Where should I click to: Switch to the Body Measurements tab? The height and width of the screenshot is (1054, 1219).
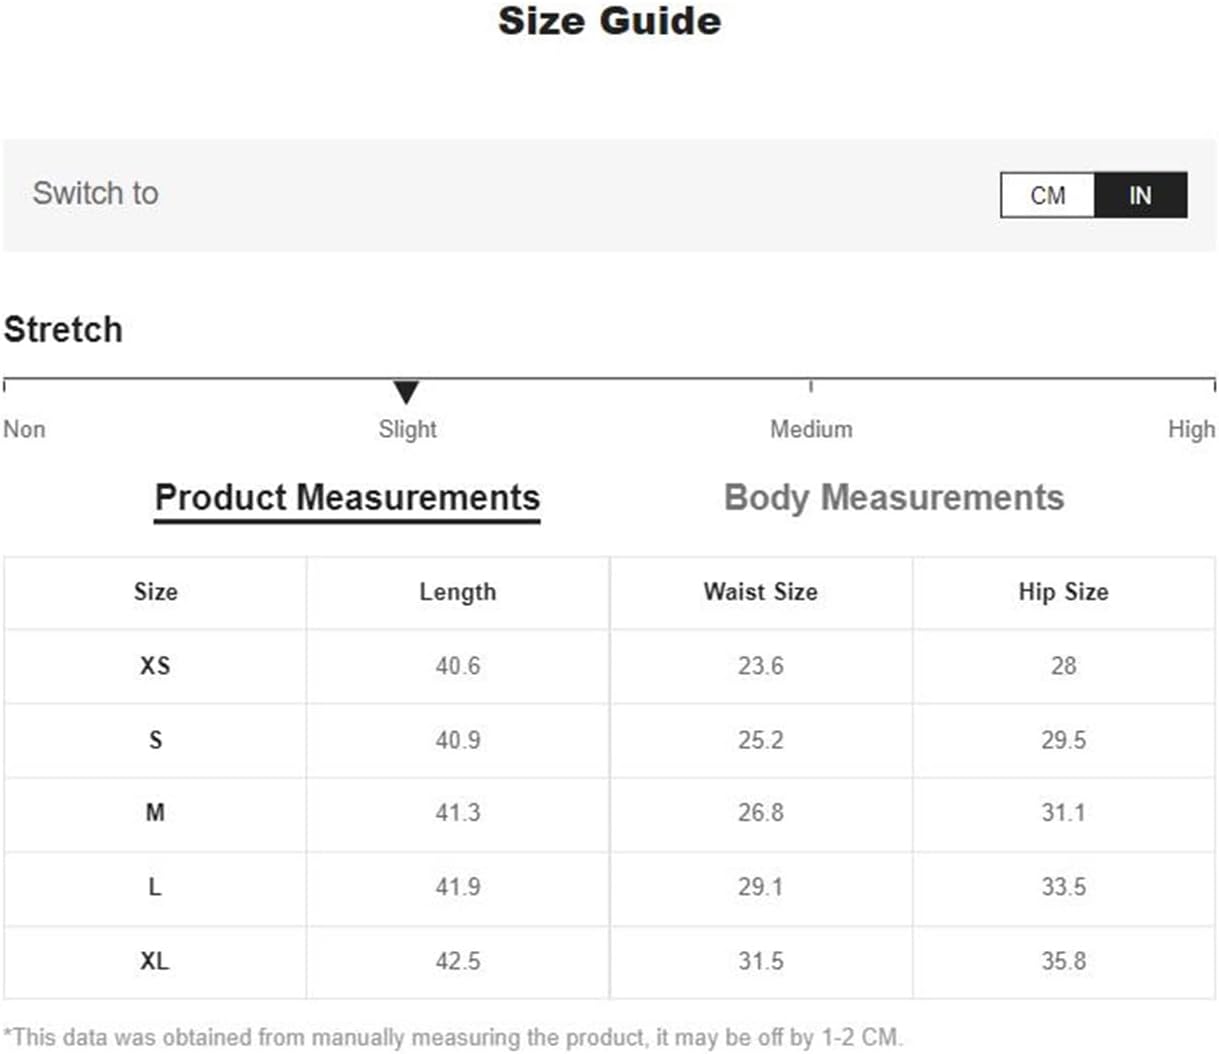point(893,498)
